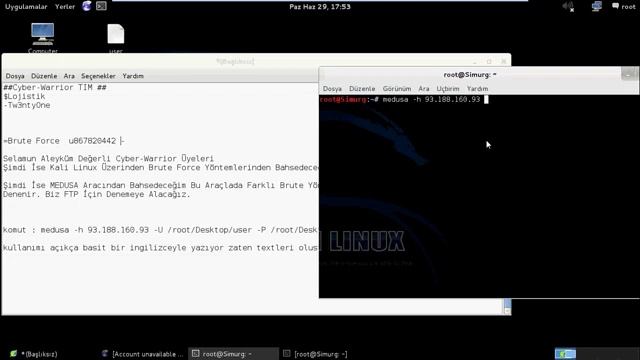Click the '-Tw3ntyOne' line in editor
640x360 pixels.
27,105
